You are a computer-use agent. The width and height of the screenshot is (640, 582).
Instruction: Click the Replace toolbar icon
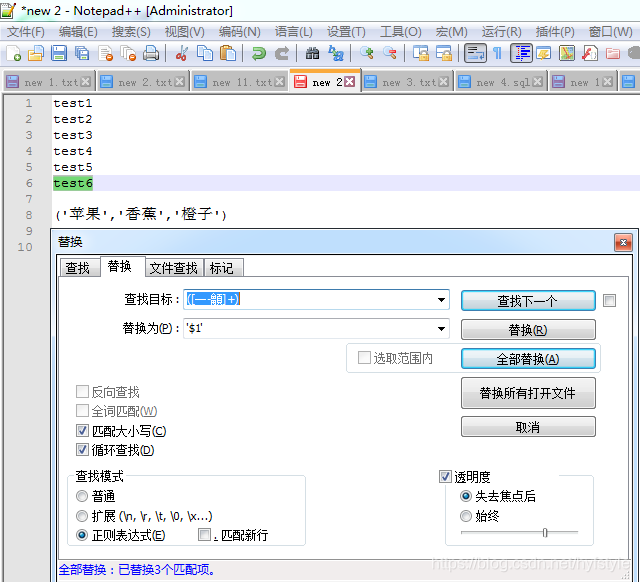336,53
